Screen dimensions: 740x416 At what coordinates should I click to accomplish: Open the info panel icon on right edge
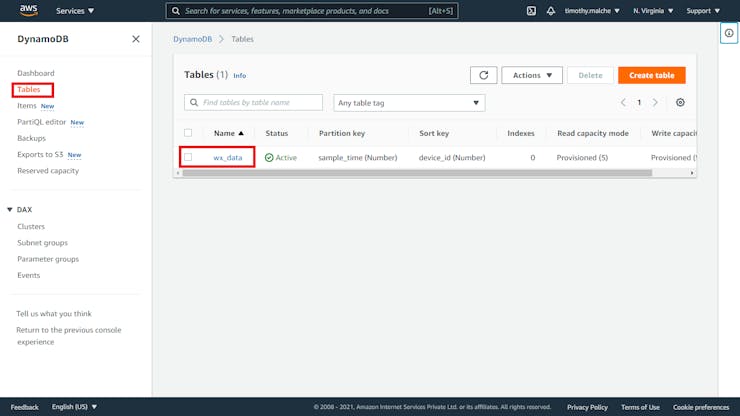pyautogui.click(x=729, y=33)
